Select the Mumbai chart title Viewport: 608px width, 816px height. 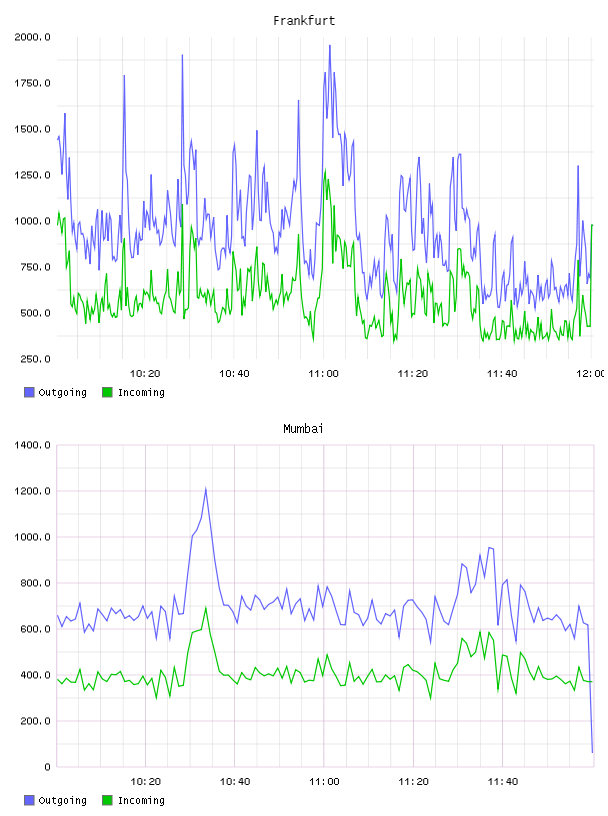click(x=303, y=429)
